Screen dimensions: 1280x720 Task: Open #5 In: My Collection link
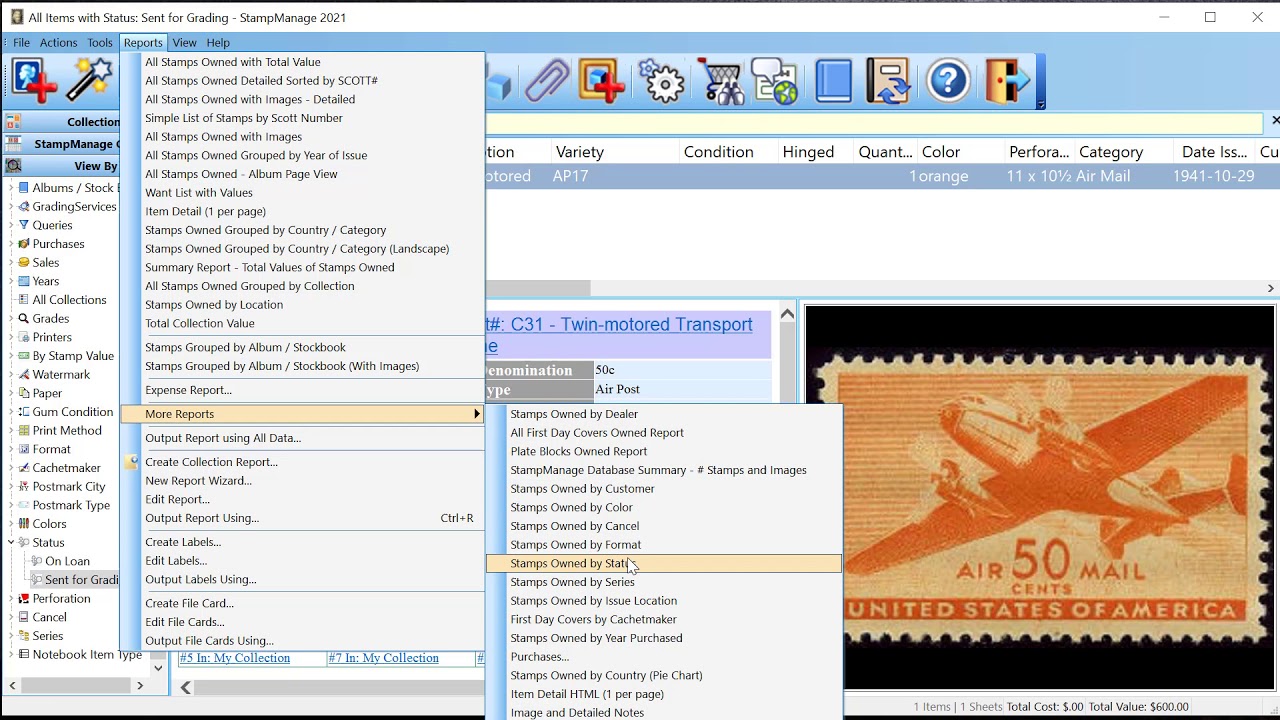[x=235, y=658]
